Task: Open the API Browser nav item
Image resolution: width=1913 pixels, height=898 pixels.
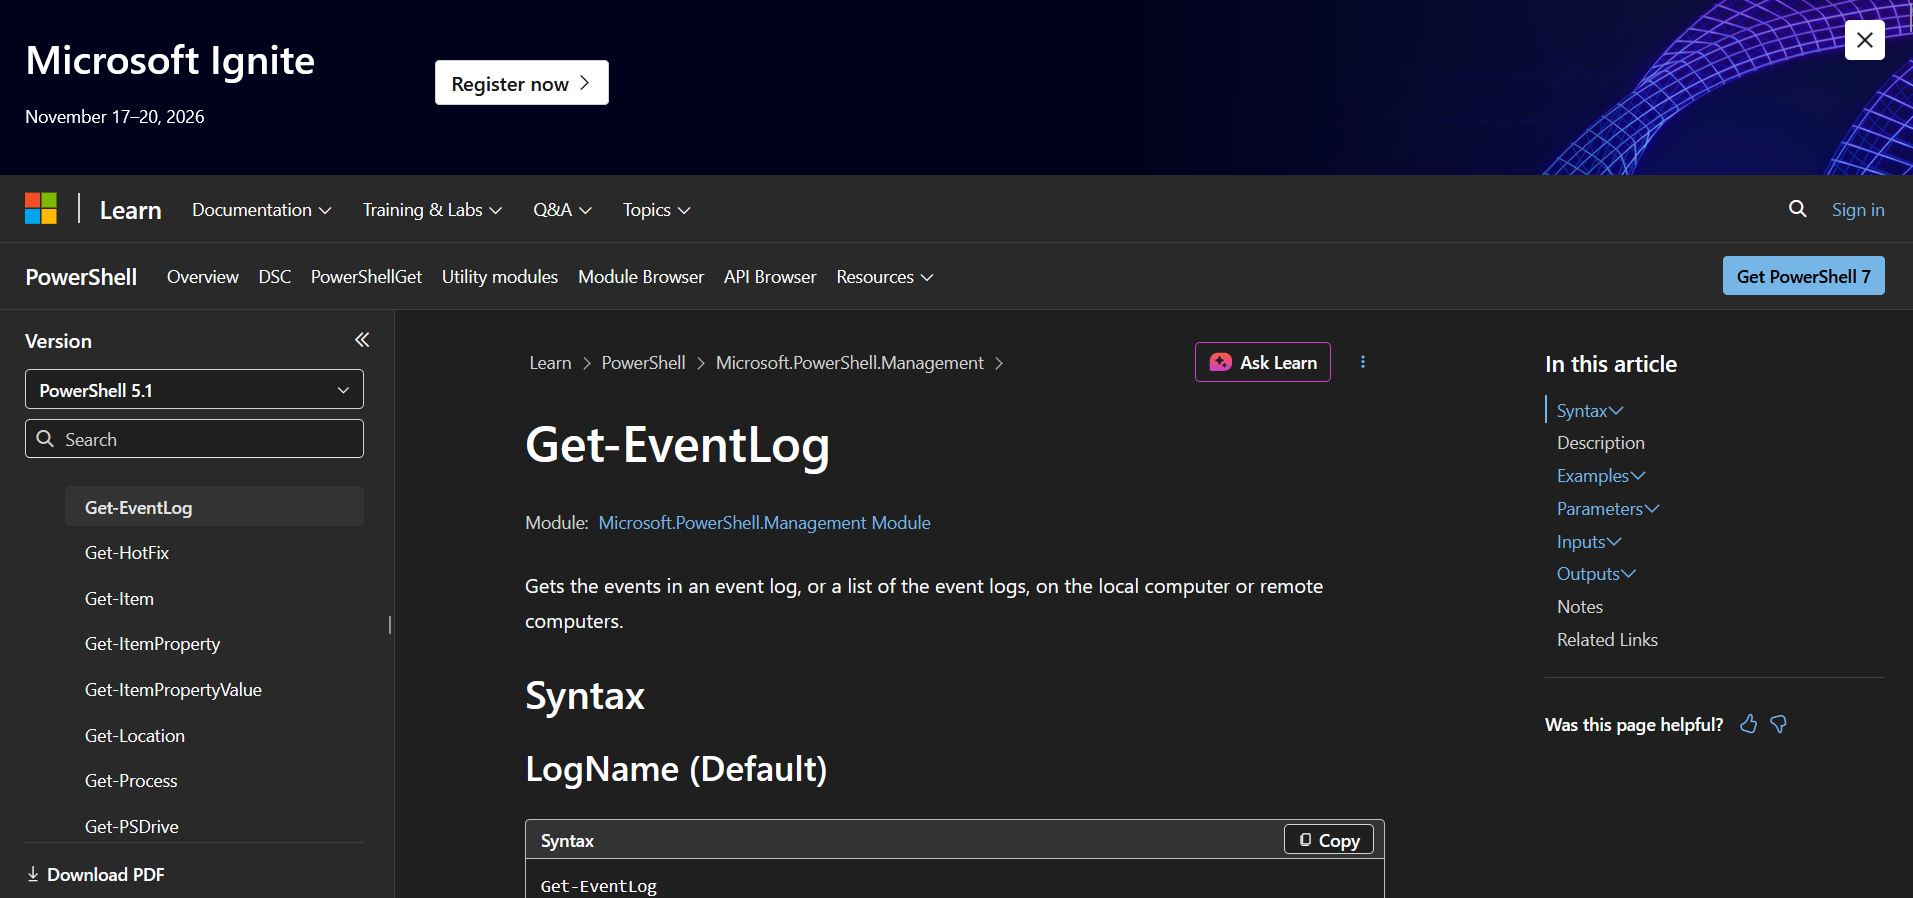Action: point(770,276)
